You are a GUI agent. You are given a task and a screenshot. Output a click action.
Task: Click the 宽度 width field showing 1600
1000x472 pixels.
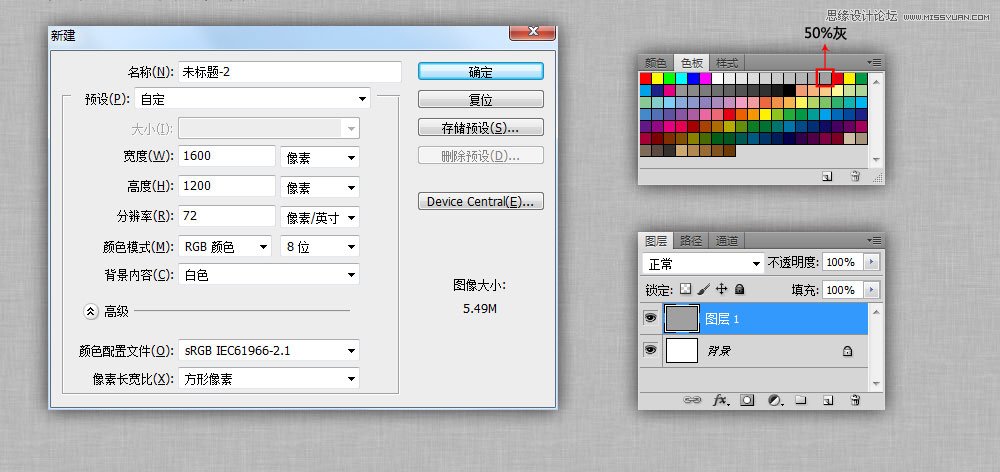(226, 156)
